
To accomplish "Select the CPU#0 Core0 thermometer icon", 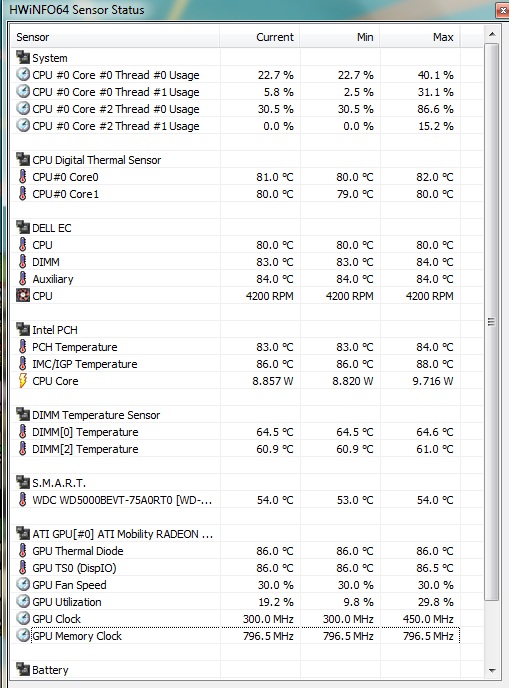I will [x=23, y=177].
